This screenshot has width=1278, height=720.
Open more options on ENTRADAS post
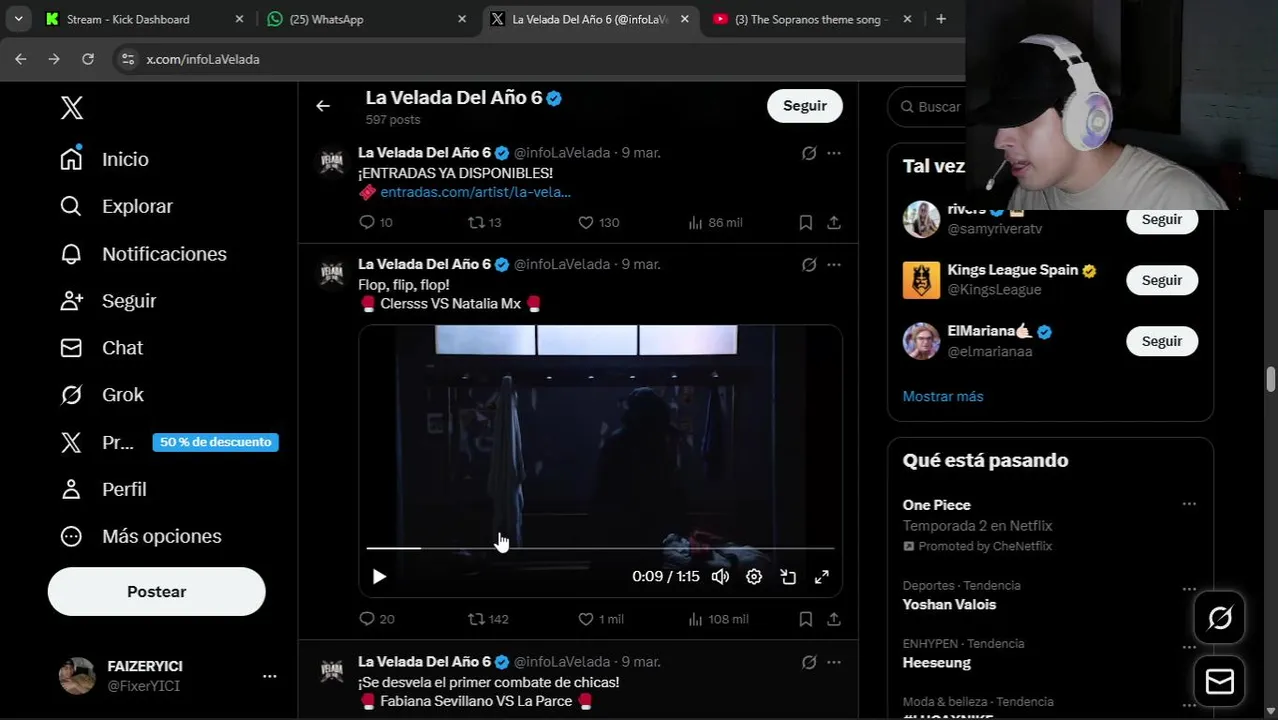click(x=833, y=153)
